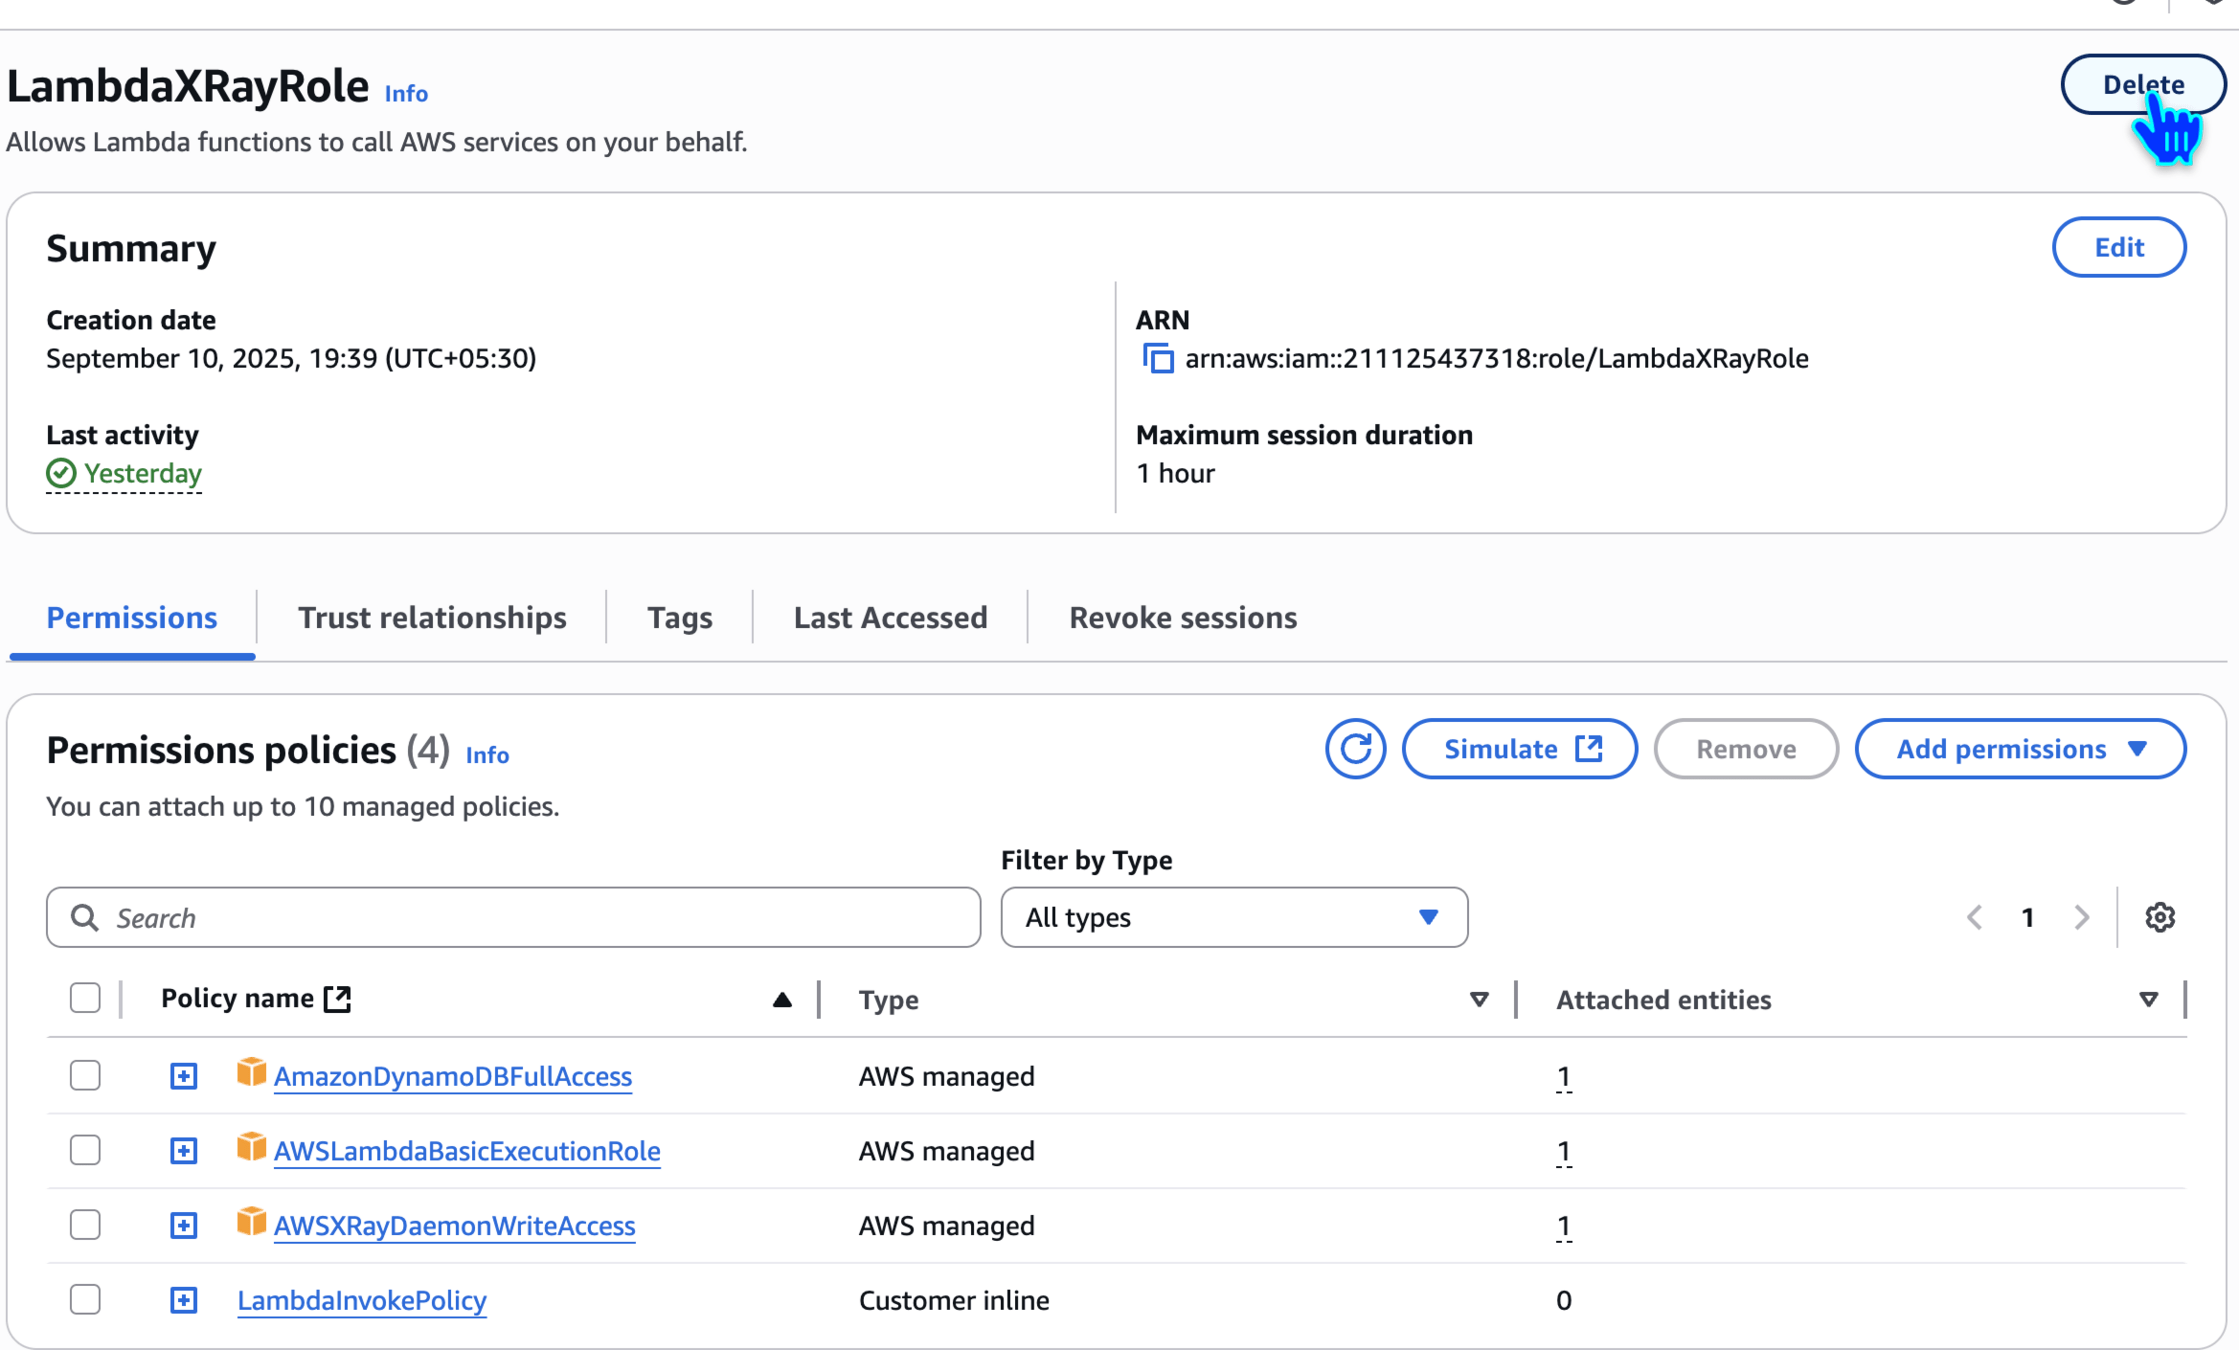Image resolution: width=2239 pixels, height=1350 pixels.
Task: Click the AWSXRayDaemonWriteAccess policy box icon
Action: click(251, 1223)
